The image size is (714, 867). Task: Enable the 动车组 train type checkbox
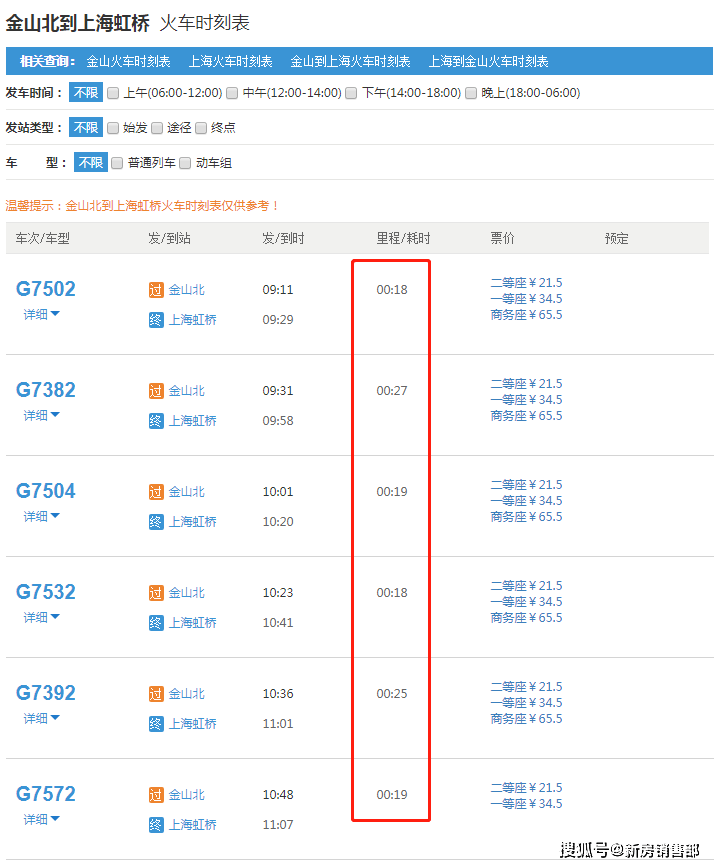[185, 163]
